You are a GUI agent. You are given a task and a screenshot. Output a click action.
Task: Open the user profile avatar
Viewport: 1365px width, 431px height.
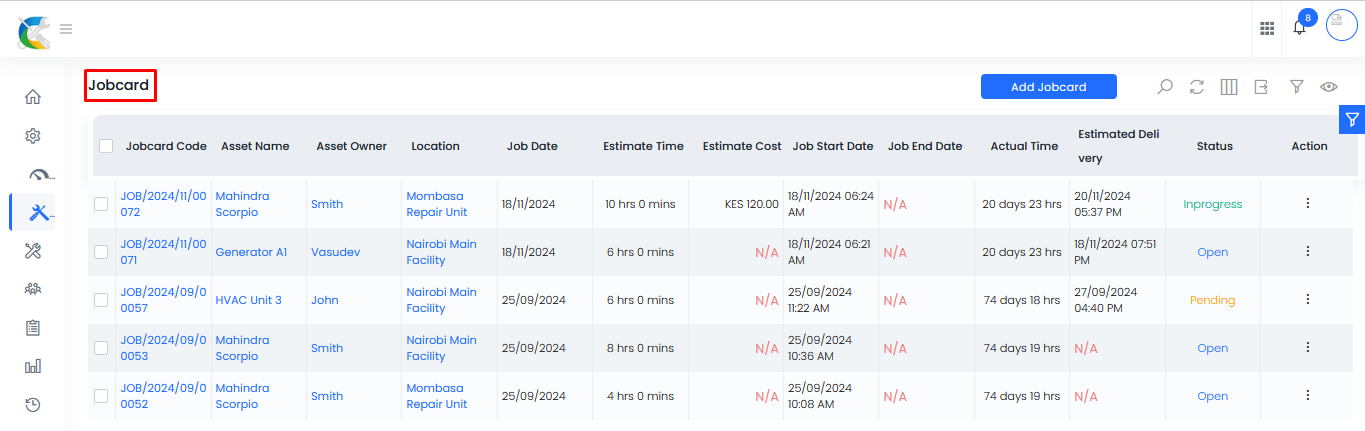click(x=1341, y=25)
